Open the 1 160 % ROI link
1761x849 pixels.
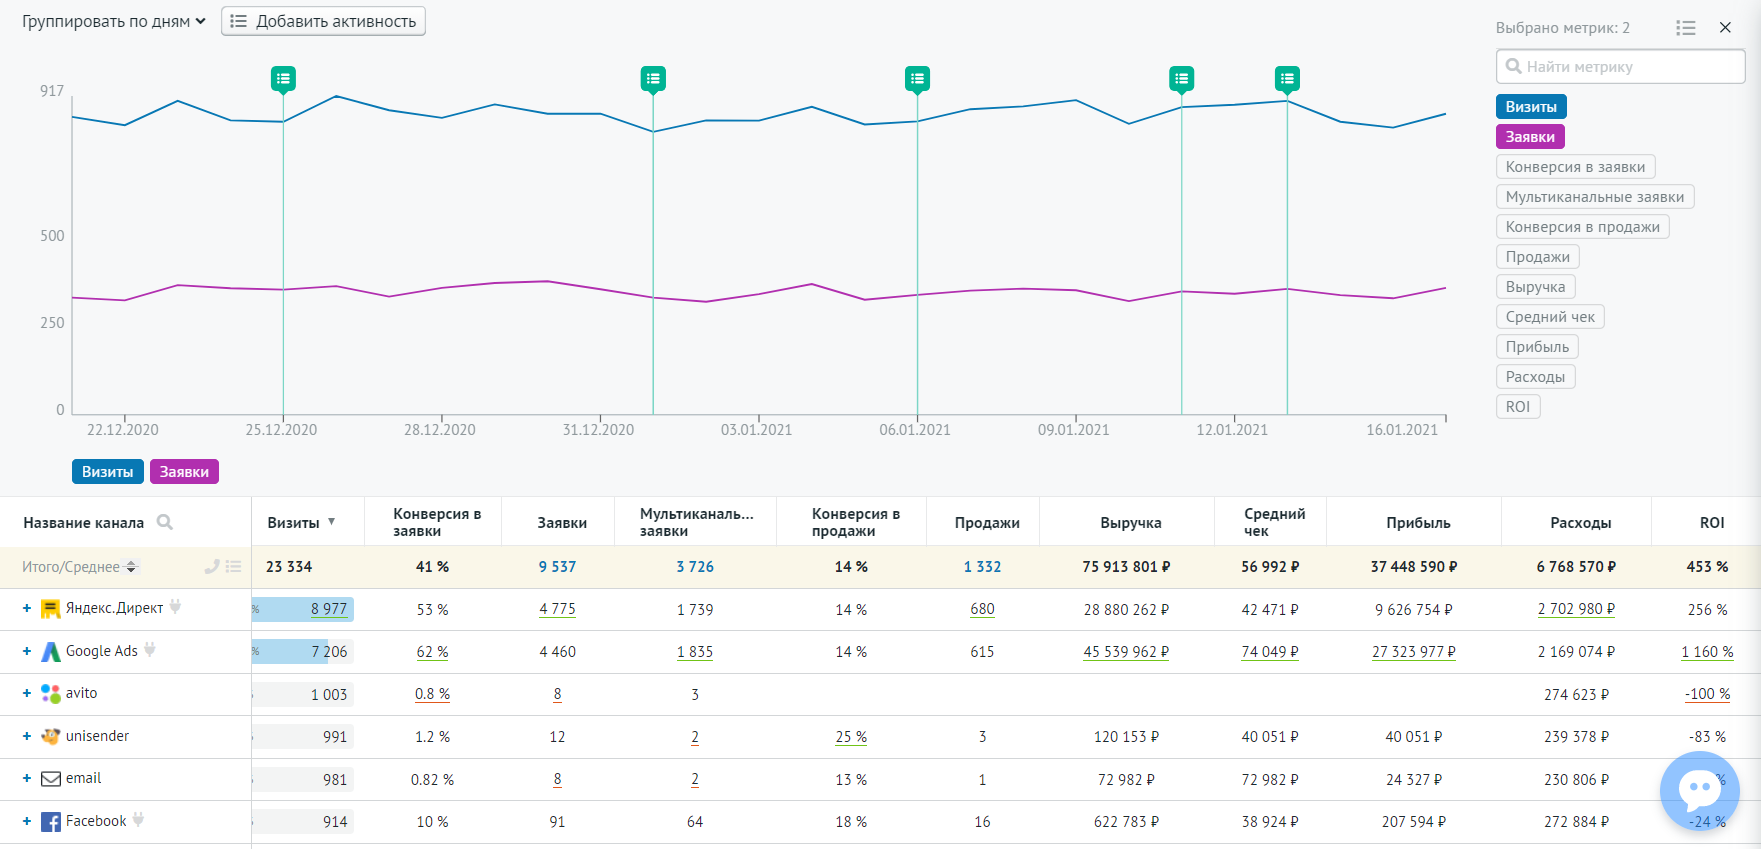click(1707, 652)
